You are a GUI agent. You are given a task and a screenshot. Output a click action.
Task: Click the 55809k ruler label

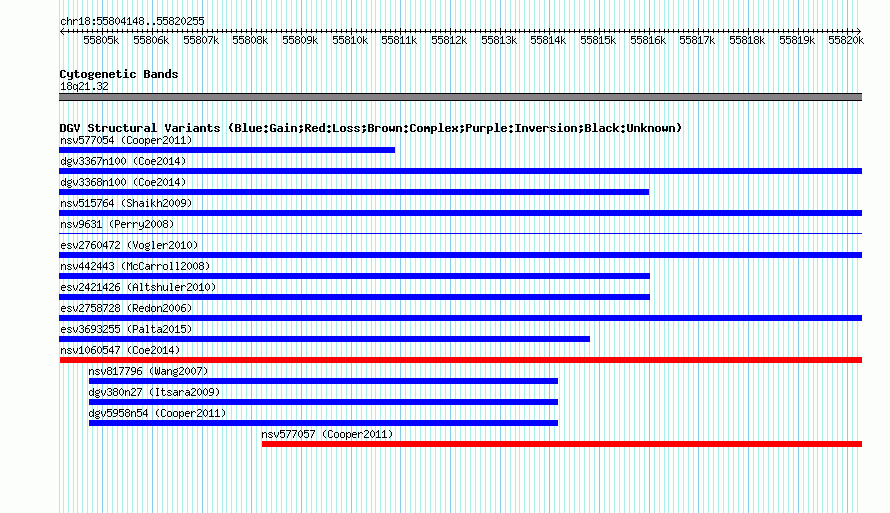tap(300, 40)
